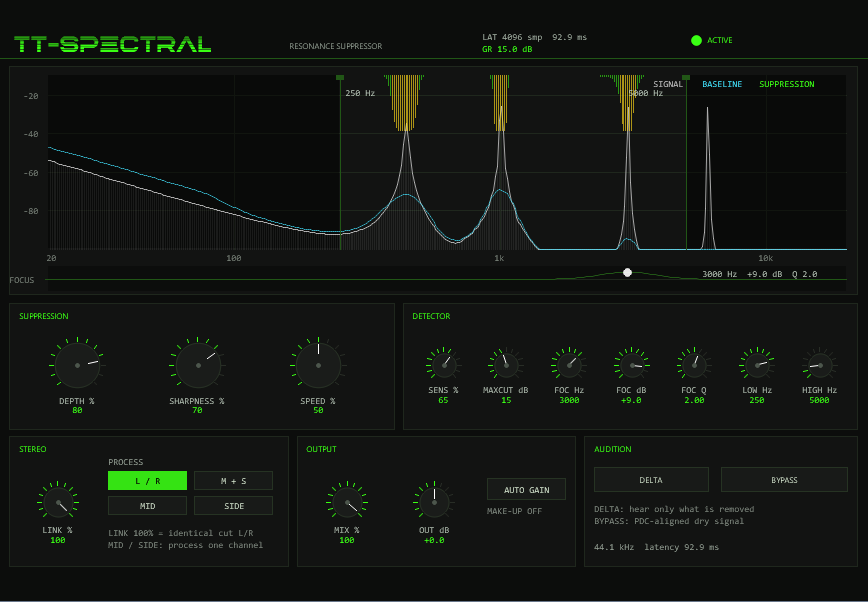The image size is (868, 602).
Task: Toggle the AUTO GAIN button
Action: (x=526, y=490)
